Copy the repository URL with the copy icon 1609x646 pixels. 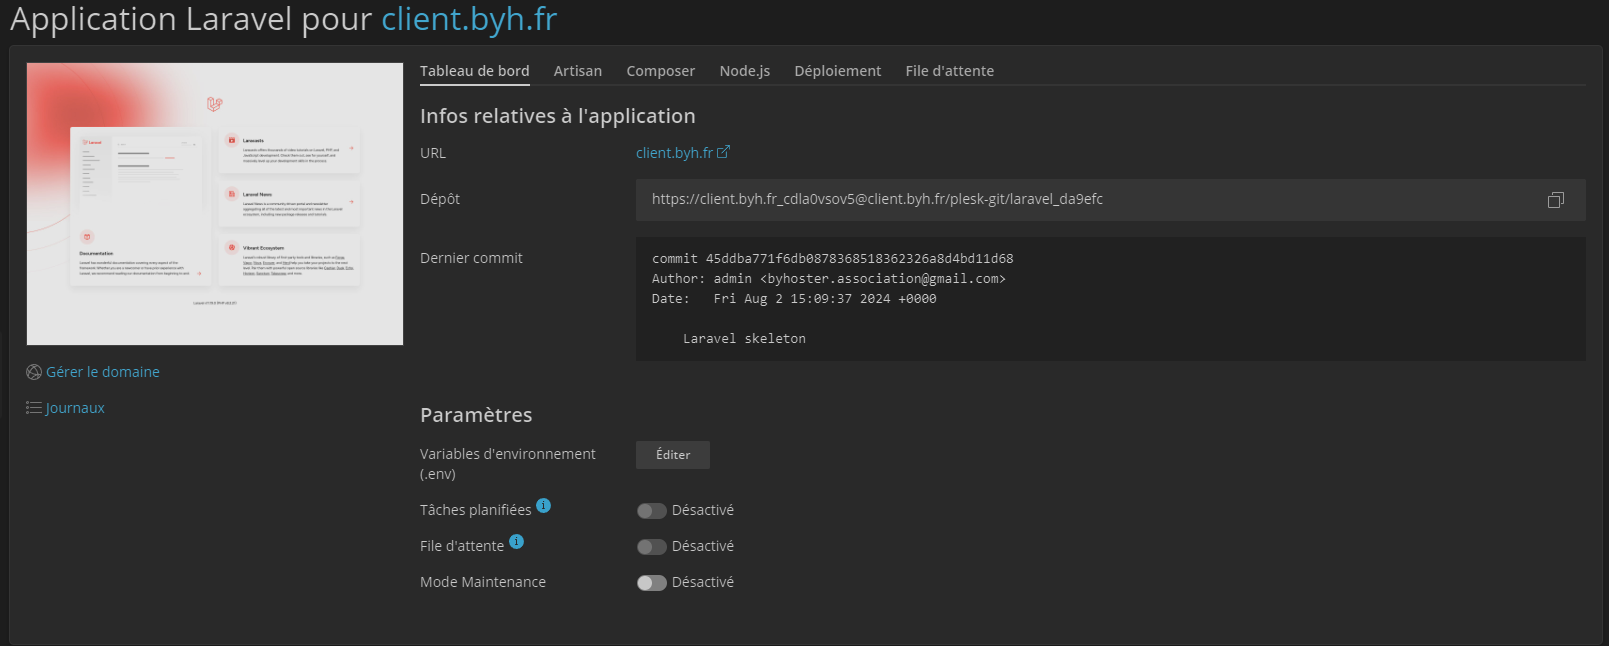pos(1555,200)
